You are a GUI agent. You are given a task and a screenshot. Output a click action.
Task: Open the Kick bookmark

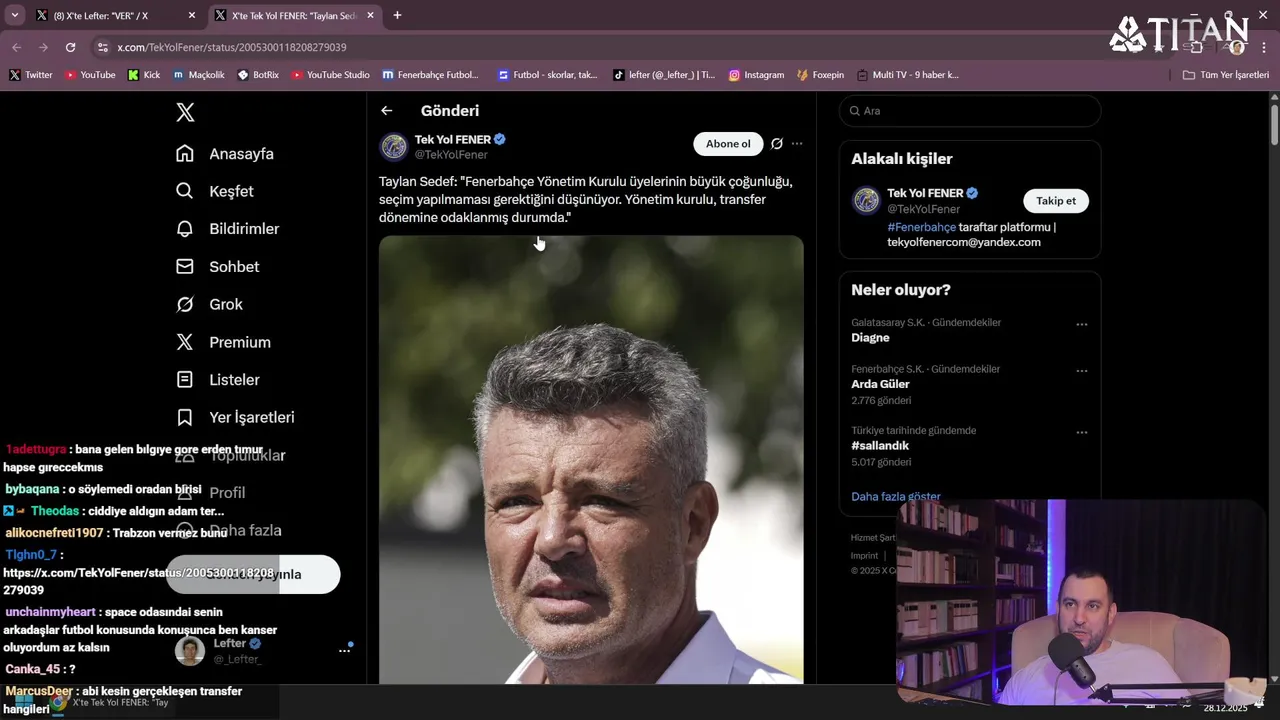pyautogui.click(x=144, y=75)
